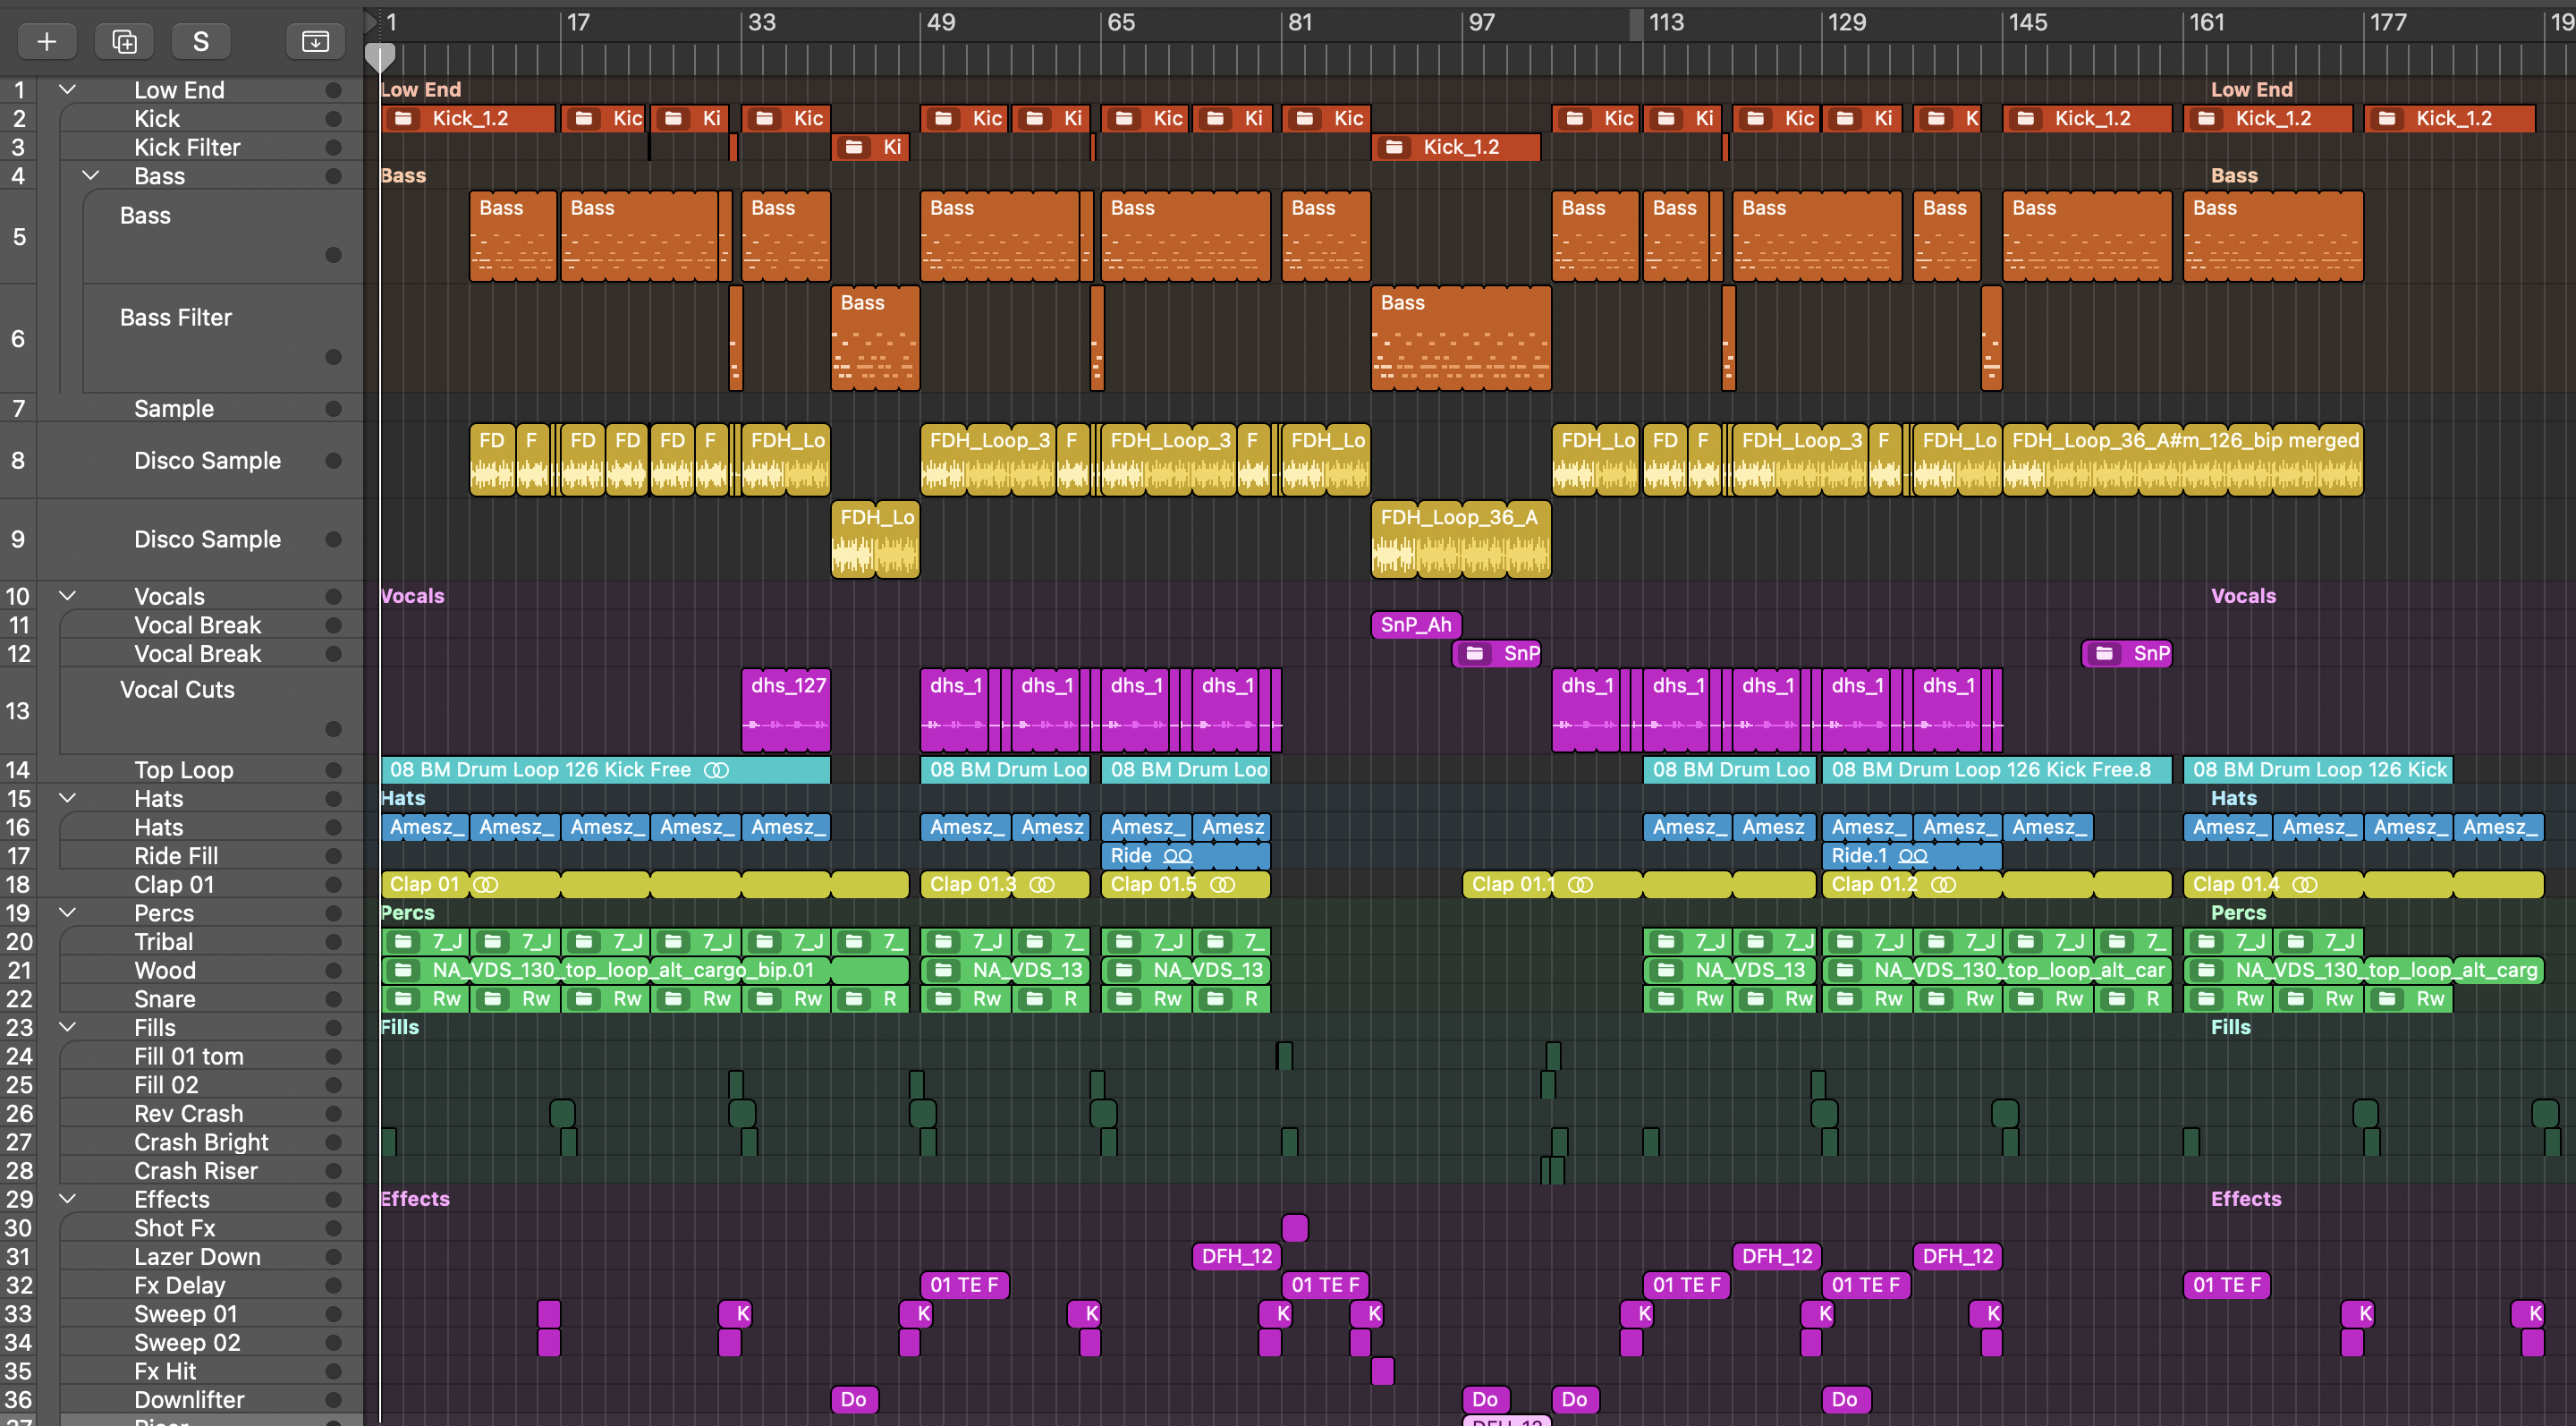Click folder icon on first Snare Rw region
Screen dimensions: 2576x1426
click(x=404, y=999)
